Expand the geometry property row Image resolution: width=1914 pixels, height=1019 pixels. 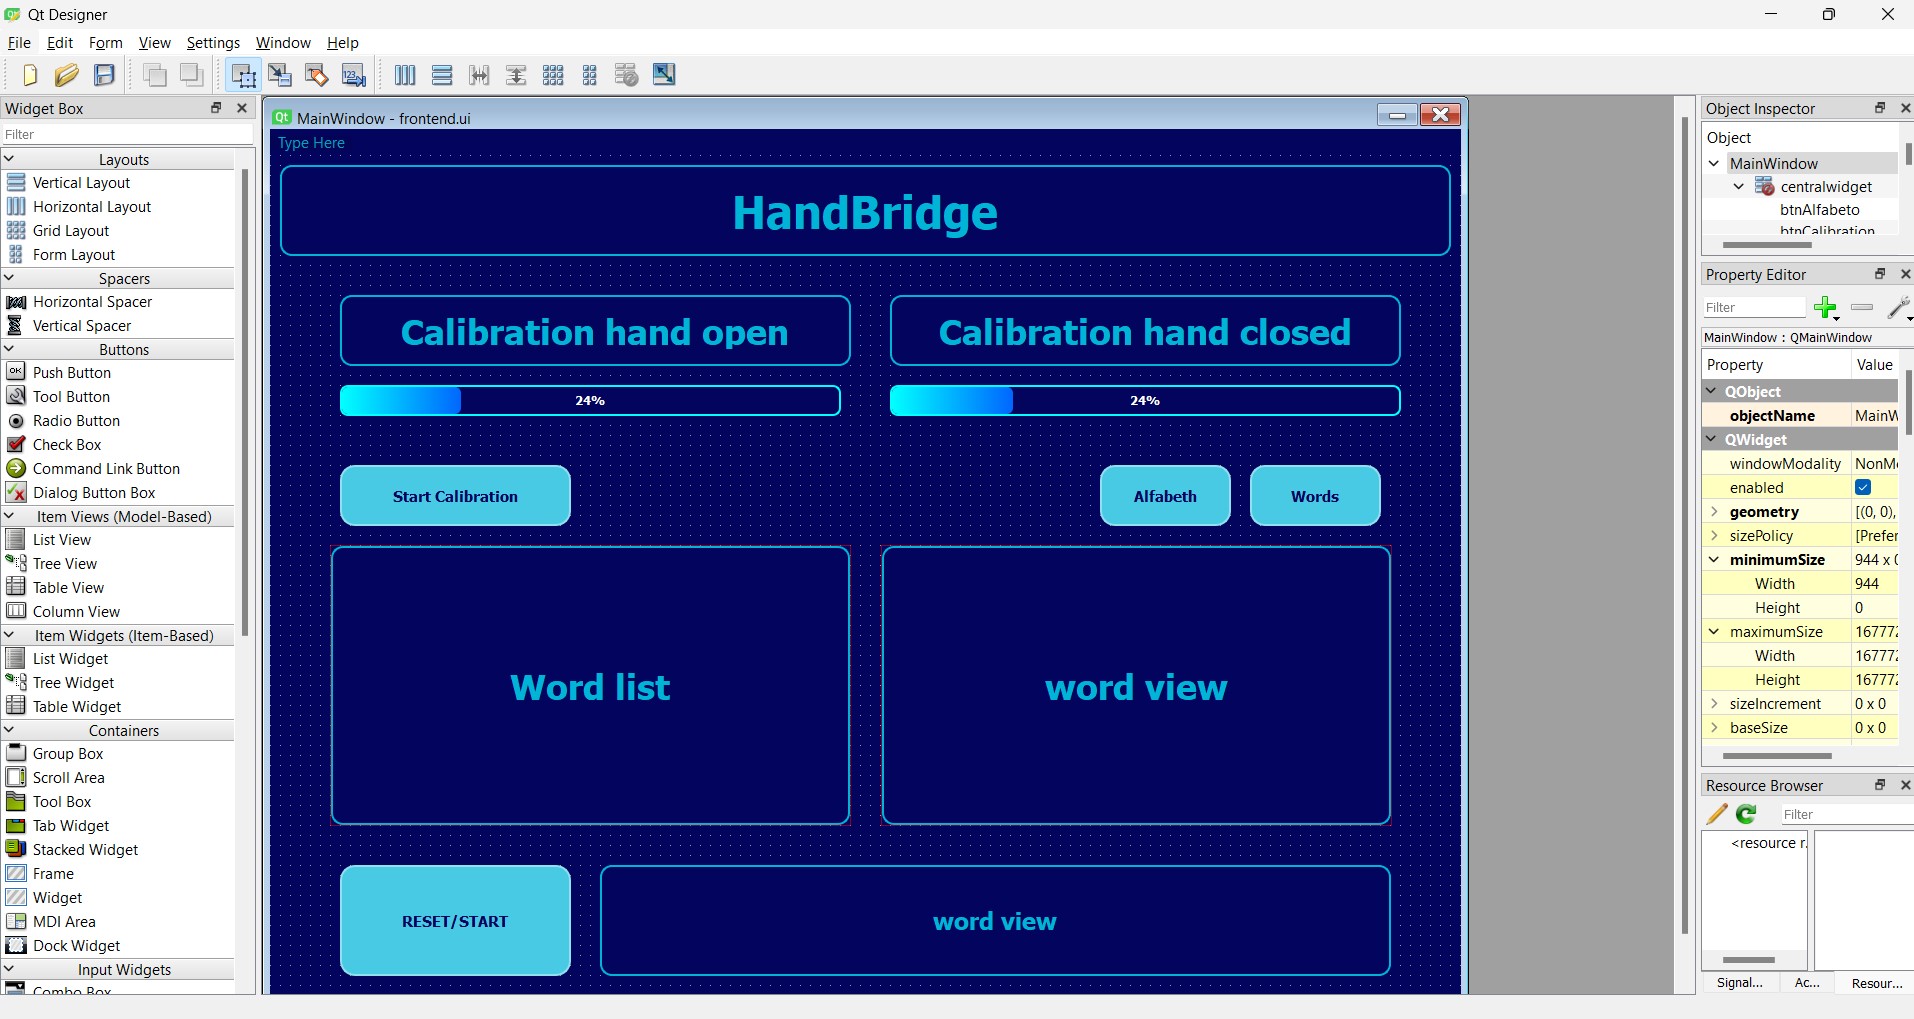[1714, 512]
